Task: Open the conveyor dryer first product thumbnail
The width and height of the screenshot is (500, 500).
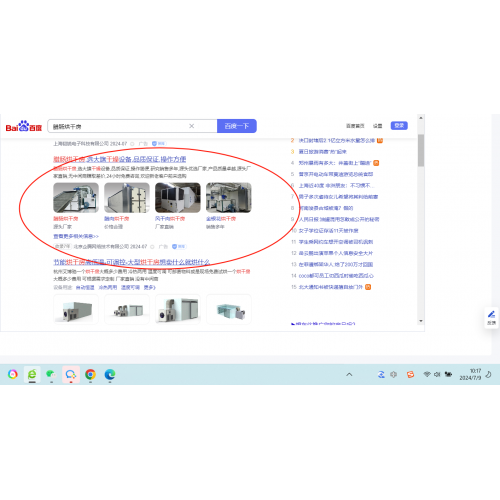Action: 76,198
